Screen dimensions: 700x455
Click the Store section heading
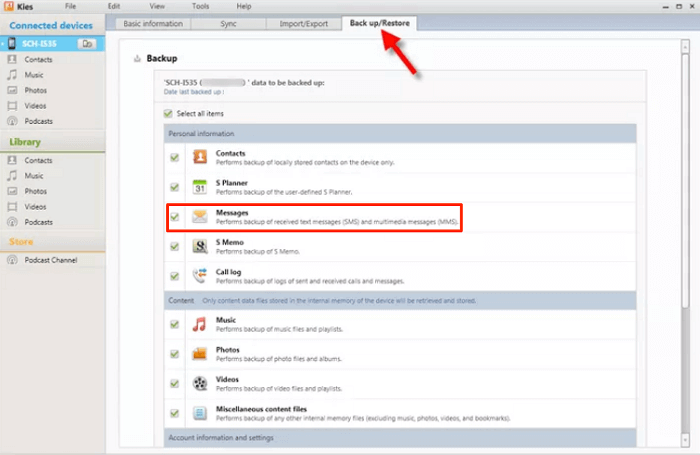(21, 242)
